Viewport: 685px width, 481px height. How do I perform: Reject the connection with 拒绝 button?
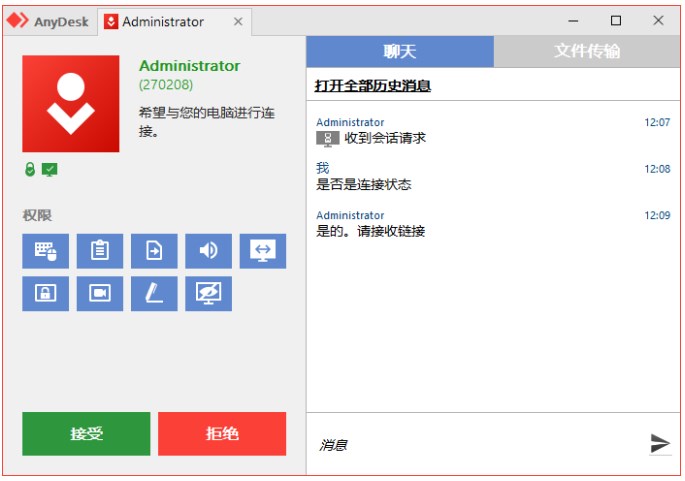click(222, 433)
